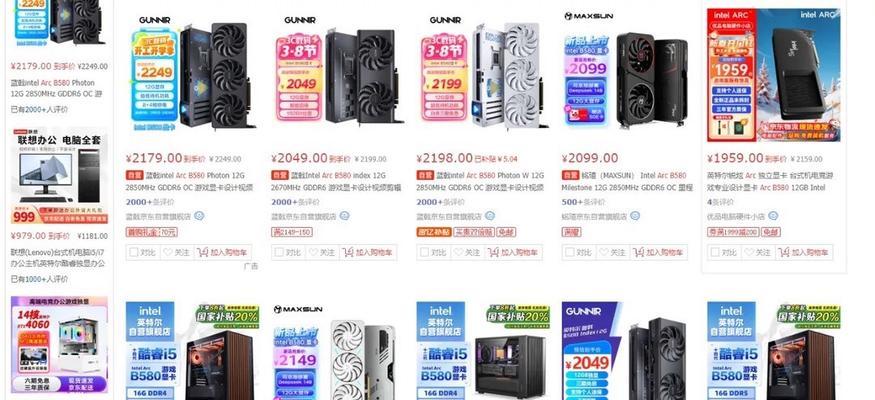This screenshot has width=875, height=400.
Task: Visit the 优品电脑硬件小店 store link
Action: coord(735,216)
